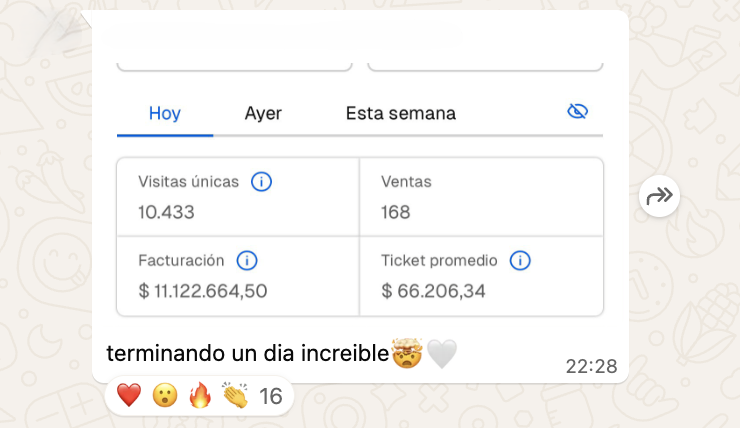Image resolution: width=740 pixels, height=428 pixels.
Task: Switch to the Ayer tab
Action: point(263,113)
